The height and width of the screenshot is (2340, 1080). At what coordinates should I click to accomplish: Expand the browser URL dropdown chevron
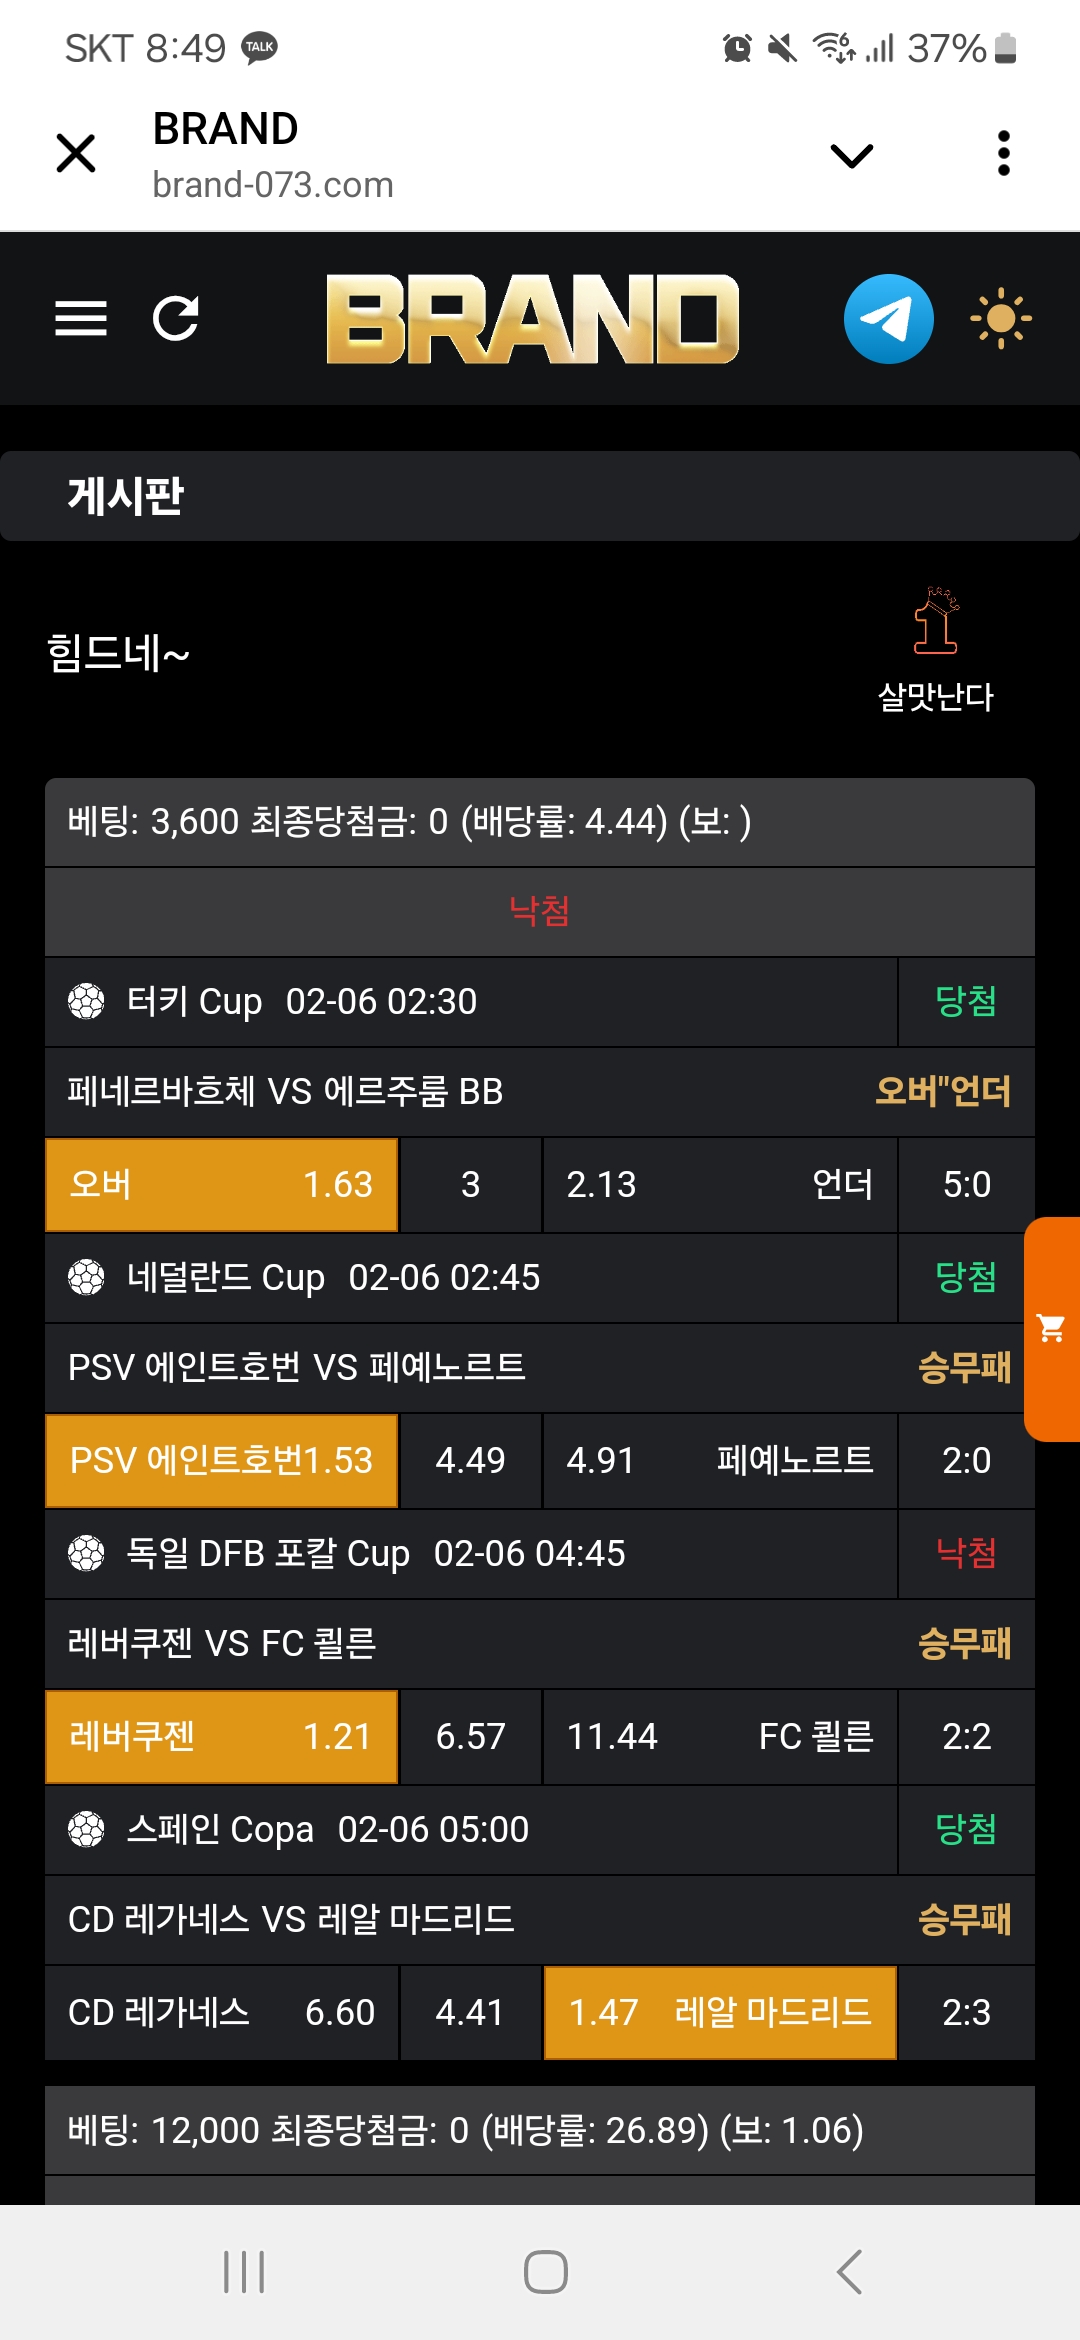[852, 155]
